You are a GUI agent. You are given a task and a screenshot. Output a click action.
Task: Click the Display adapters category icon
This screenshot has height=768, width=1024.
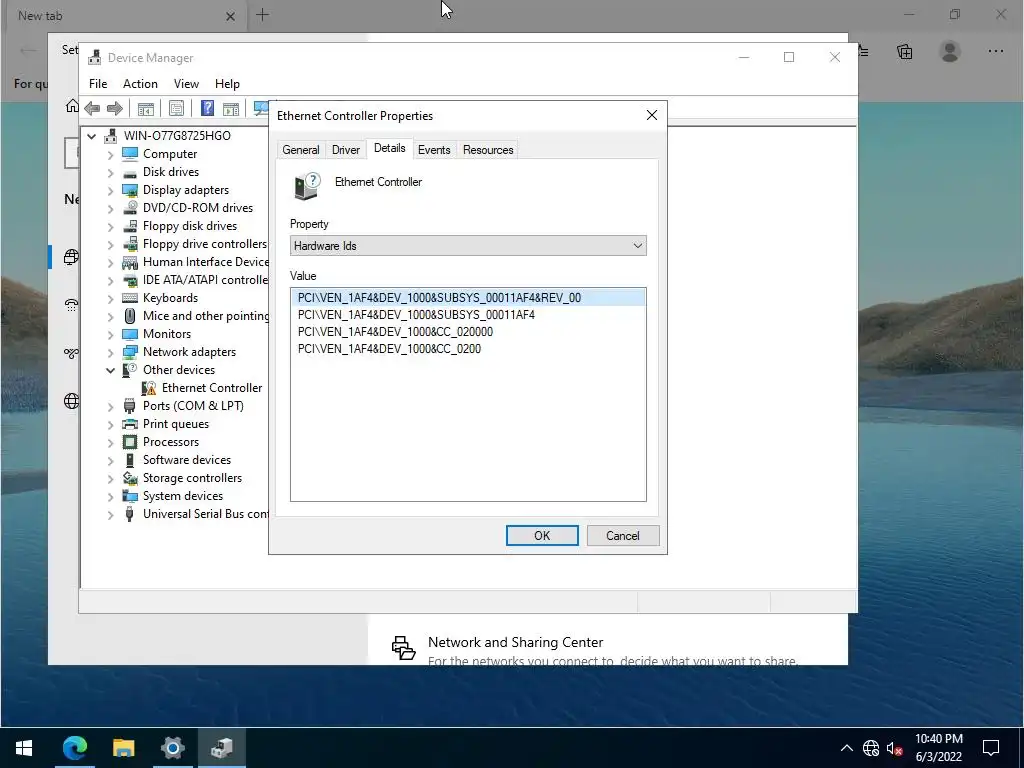click(130, 190)
